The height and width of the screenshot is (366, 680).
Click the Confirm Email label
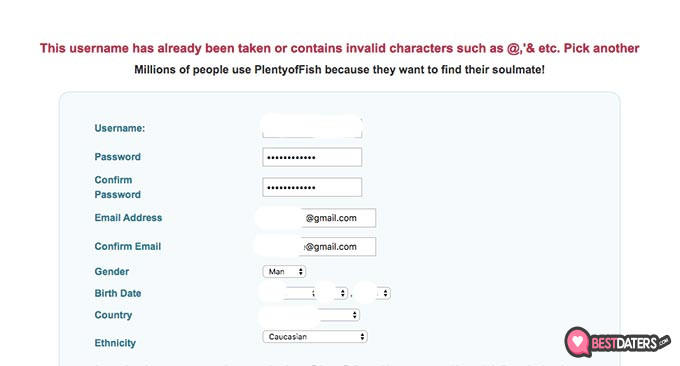pos(128,246)
